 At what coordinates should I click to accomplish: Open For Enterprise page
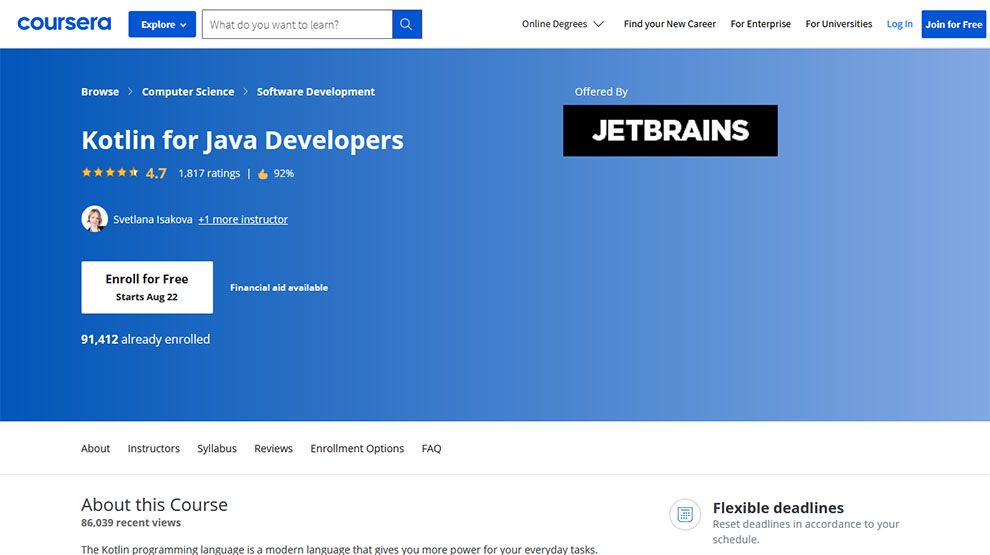coord(760,24)
